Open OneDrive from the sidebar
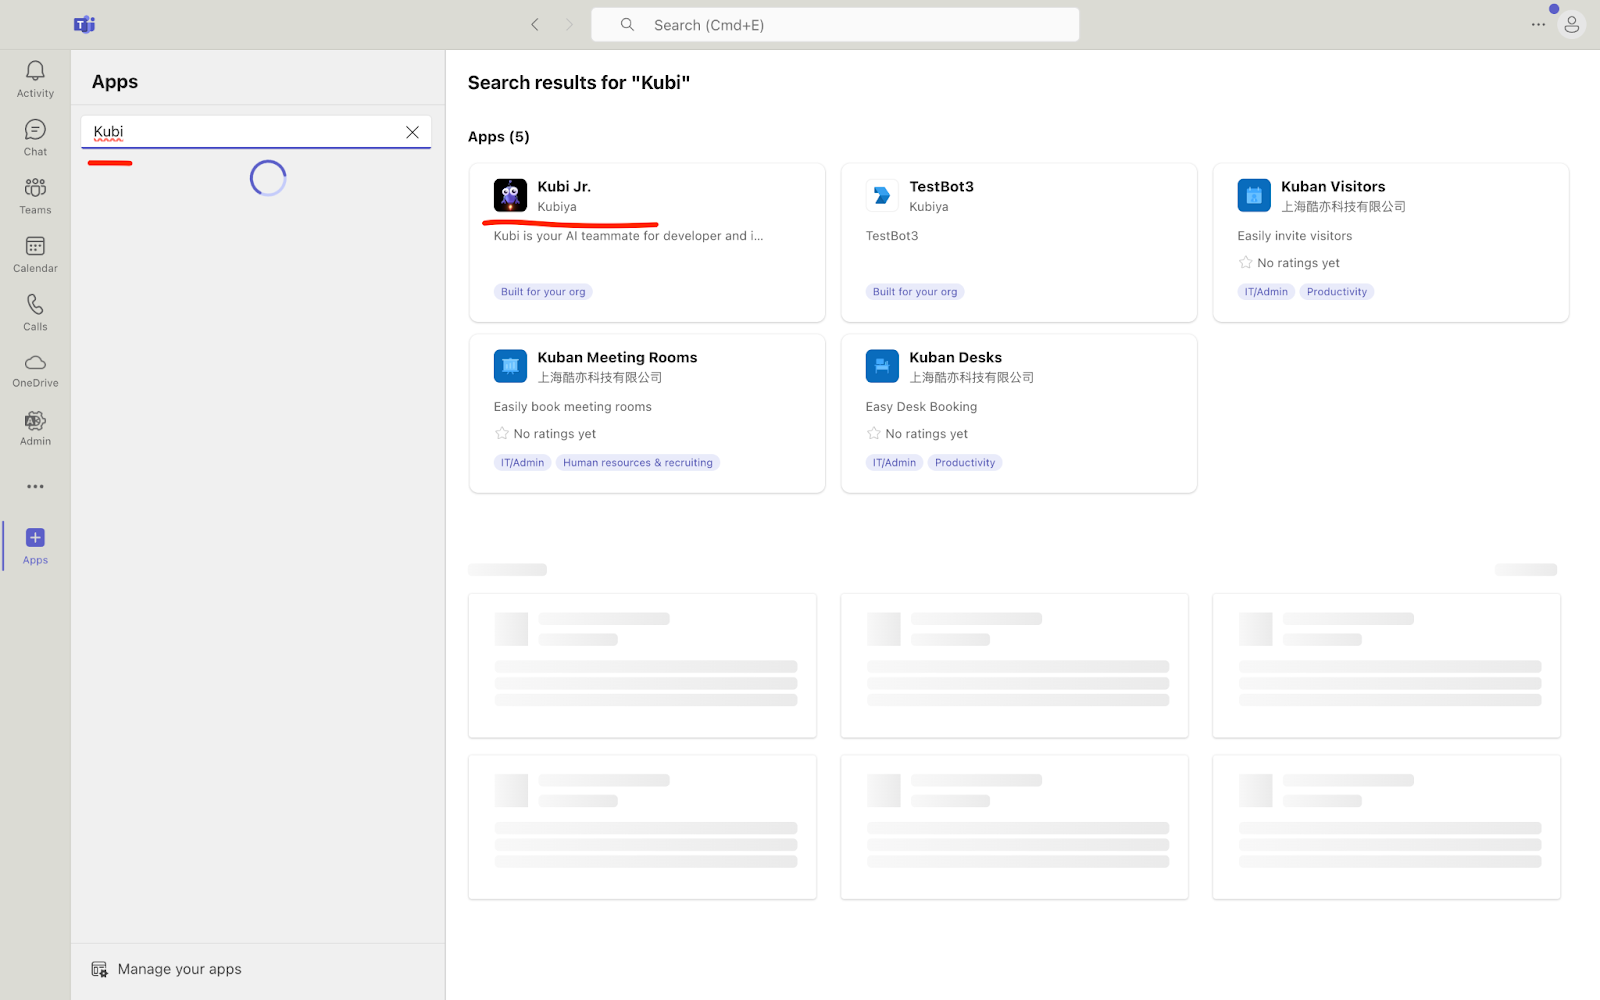 click(35, 371)
